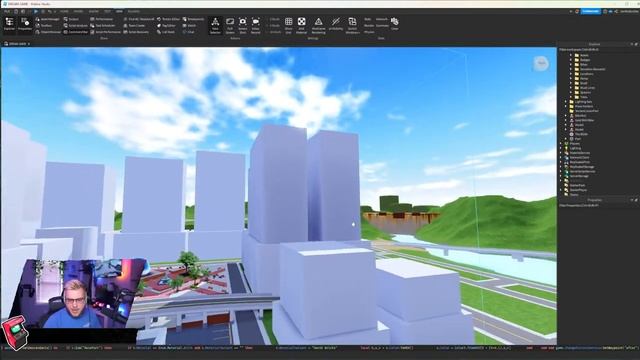The height and width of the screenshot is (360, 640).
Task: Open Find All / Replace All window
Action: (139, 19)
